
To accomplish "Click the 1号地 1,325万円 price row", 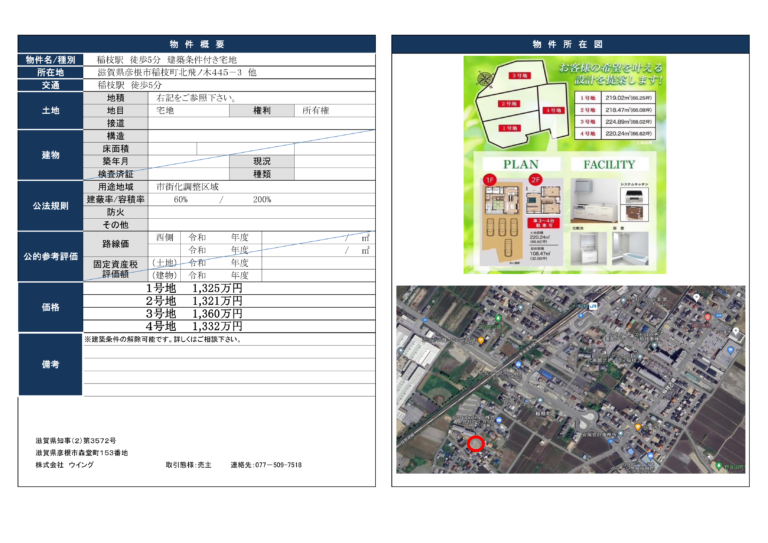I will [x=194, y=289].
